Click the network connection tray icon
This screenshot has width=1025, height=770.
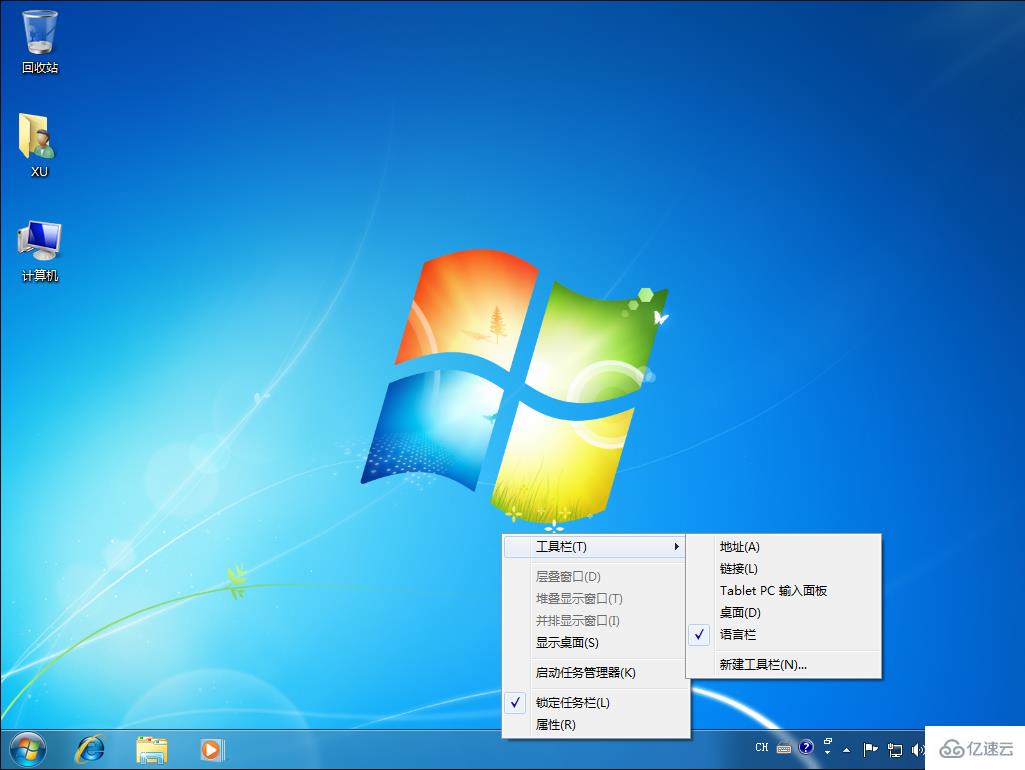(895, 750)
